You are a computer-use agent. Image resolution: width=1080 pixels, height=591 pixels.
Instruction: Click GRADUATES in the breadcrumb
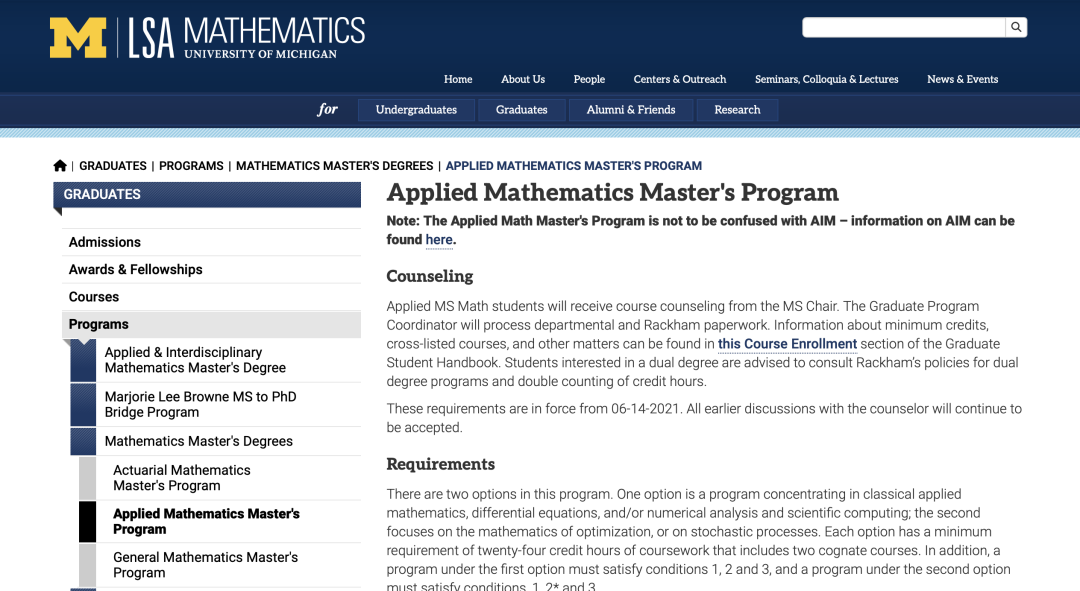113,166
